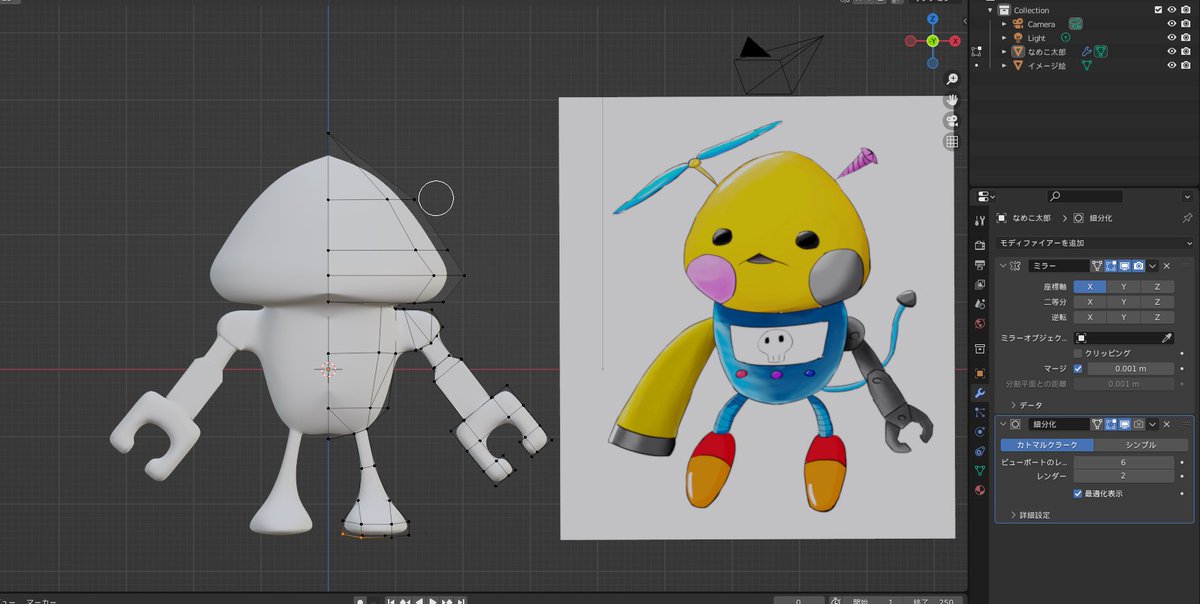
Task: Open the Scene properties tab
Action: (x=980, y=303)
